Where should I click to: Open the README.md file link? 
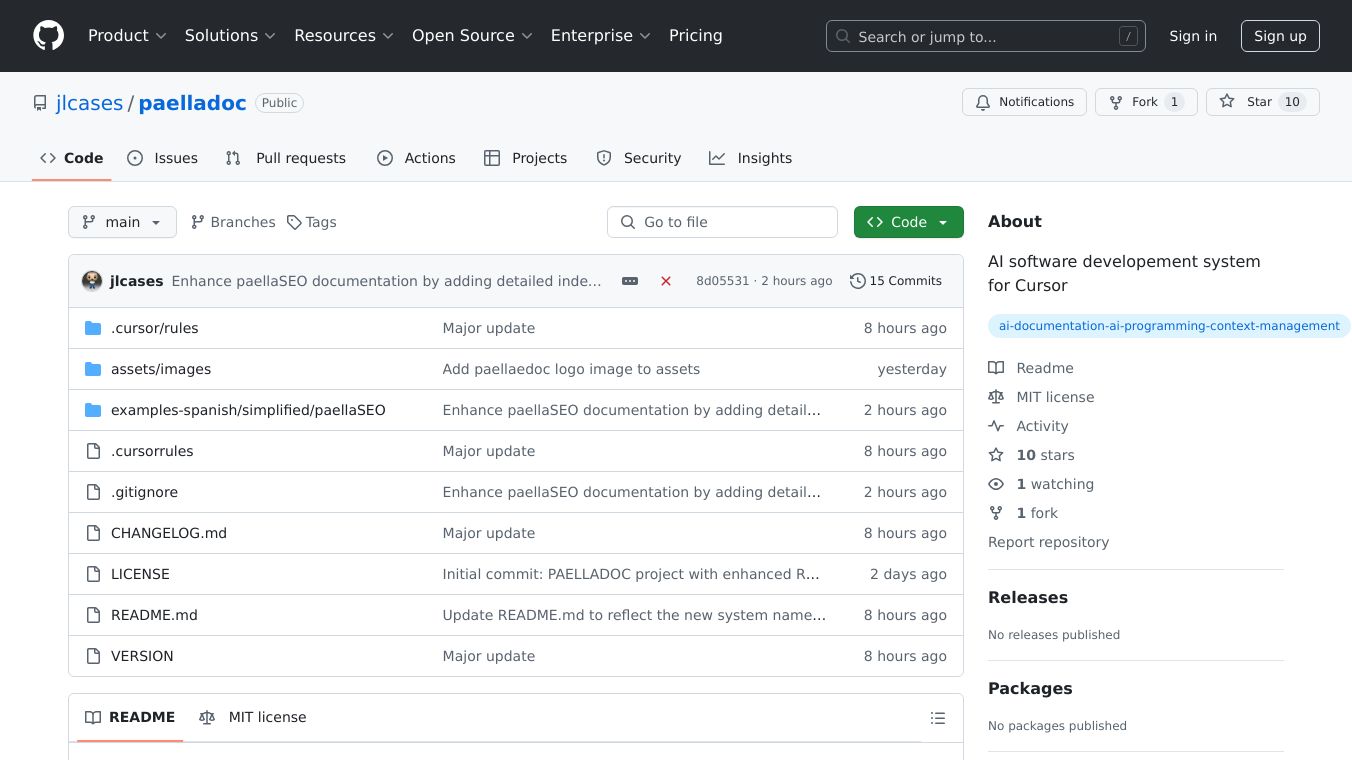click(154, 615)
